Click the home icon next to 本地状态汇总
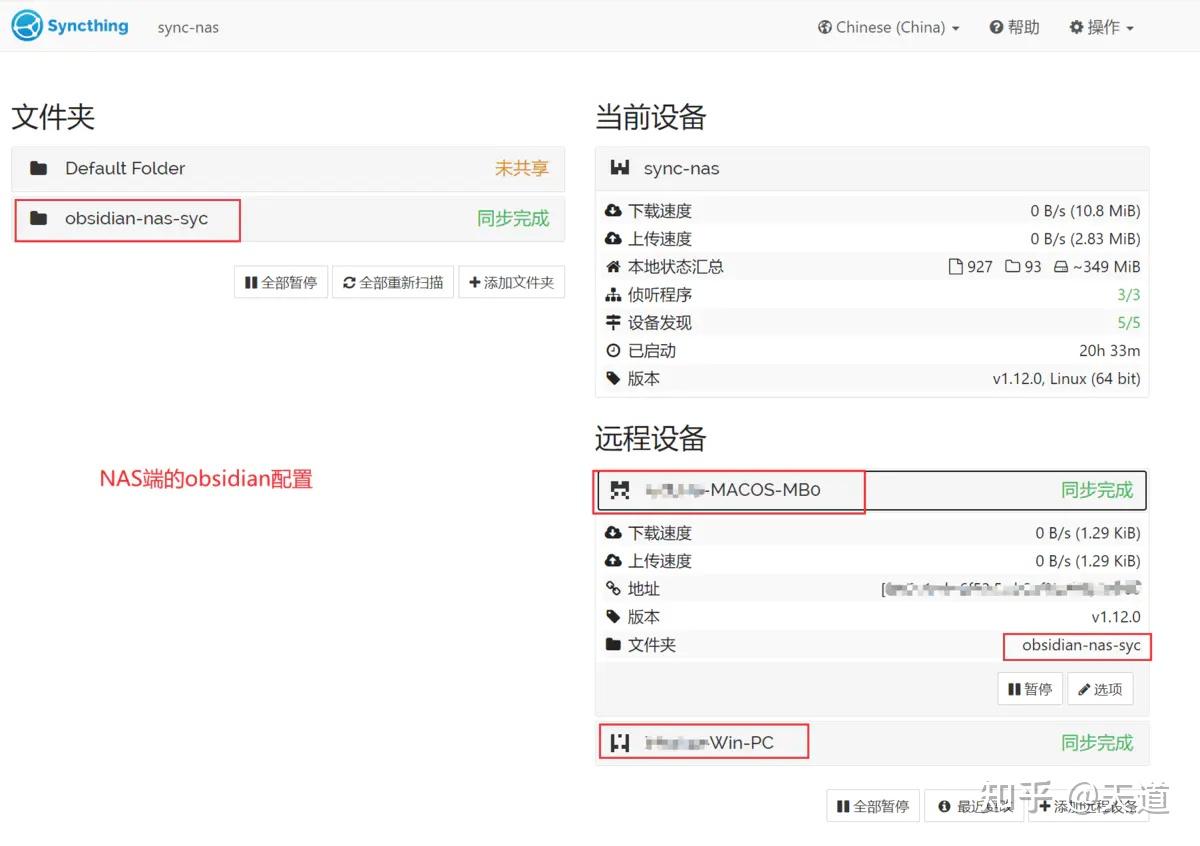 [613, 266]
